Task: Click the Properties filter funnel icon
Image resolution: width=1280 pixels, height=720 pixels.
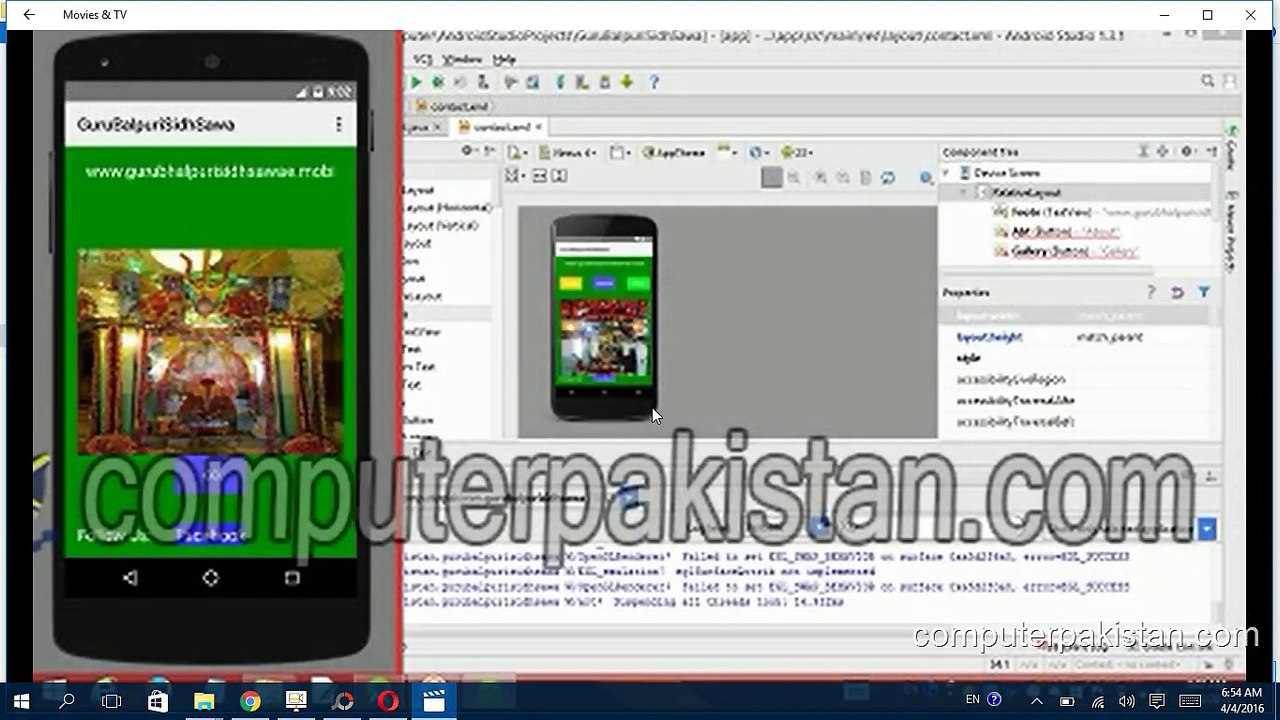Action: pos(1204,292)
